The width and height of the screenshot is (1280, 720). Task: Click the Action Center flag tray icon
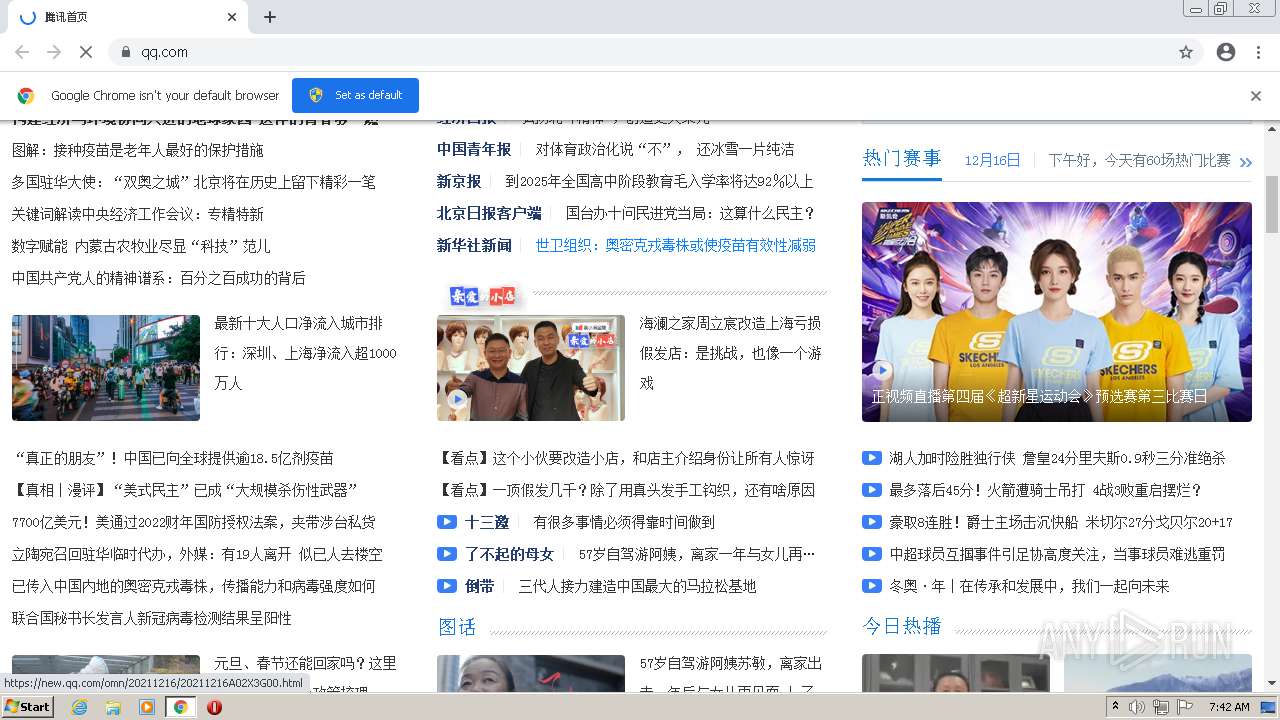click(1185, 707)
